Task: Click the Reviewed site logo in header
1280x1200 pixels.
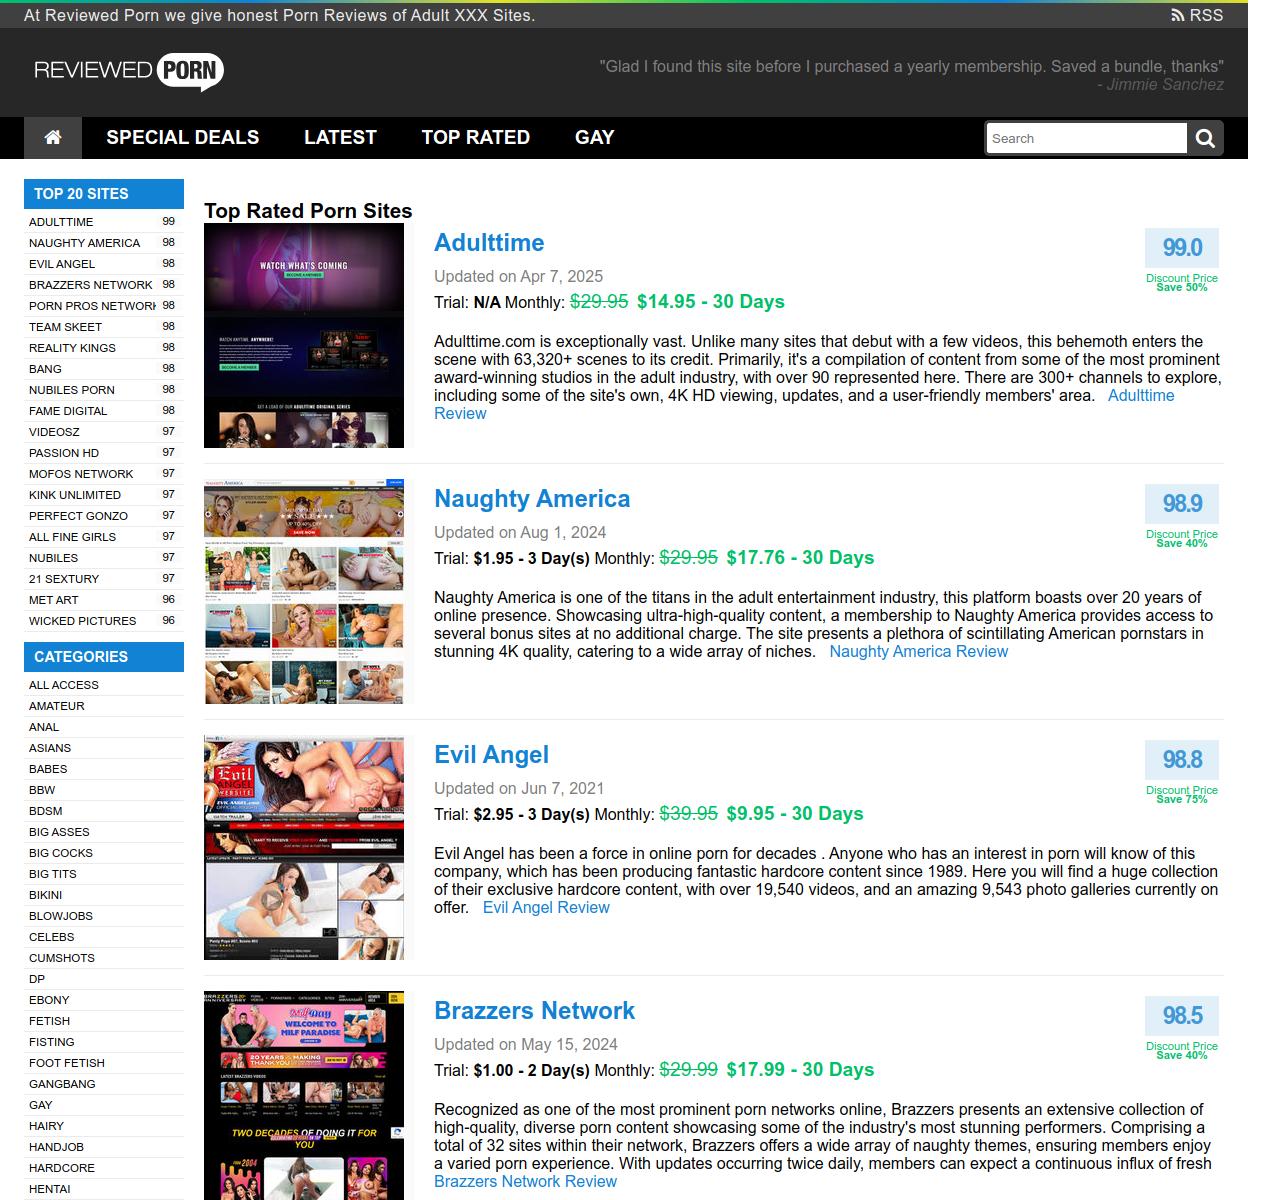Action: click(129, 71)
